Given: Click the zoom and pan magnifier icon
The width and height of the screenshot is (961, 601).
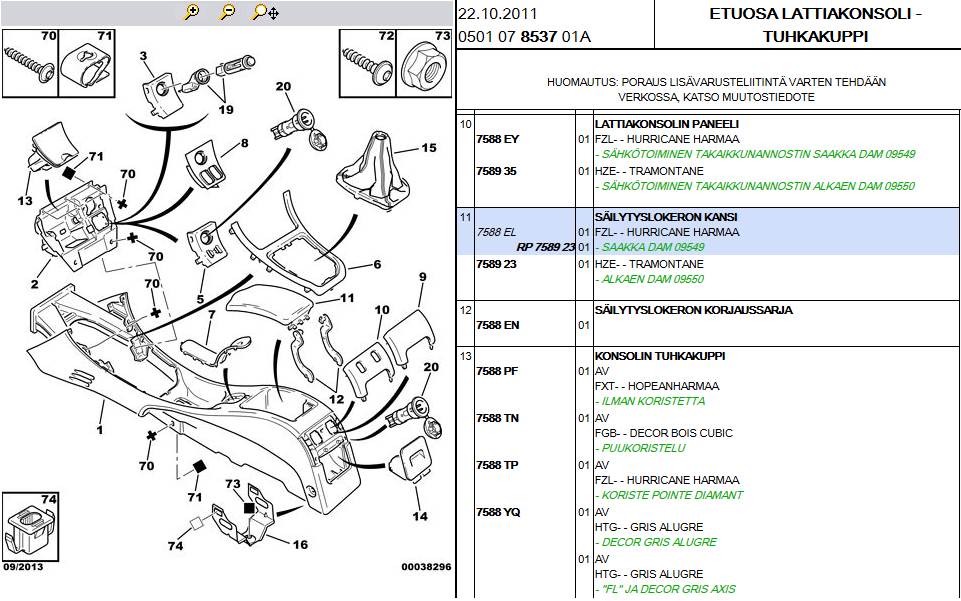Looking at the screenshot, I should pos(265,12).
